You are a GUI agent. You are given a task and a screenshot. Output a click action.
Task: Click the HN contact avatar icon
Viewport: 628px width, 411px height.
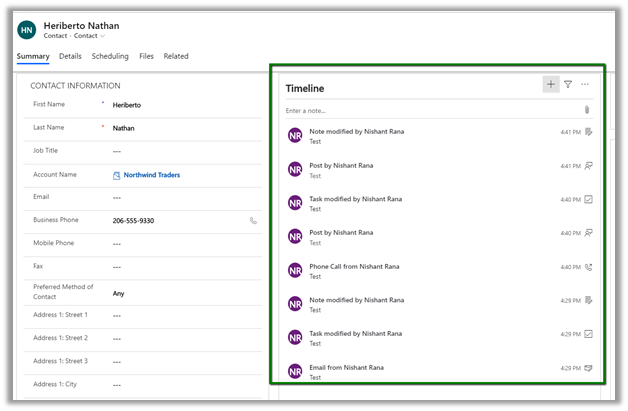pos(27,30)
